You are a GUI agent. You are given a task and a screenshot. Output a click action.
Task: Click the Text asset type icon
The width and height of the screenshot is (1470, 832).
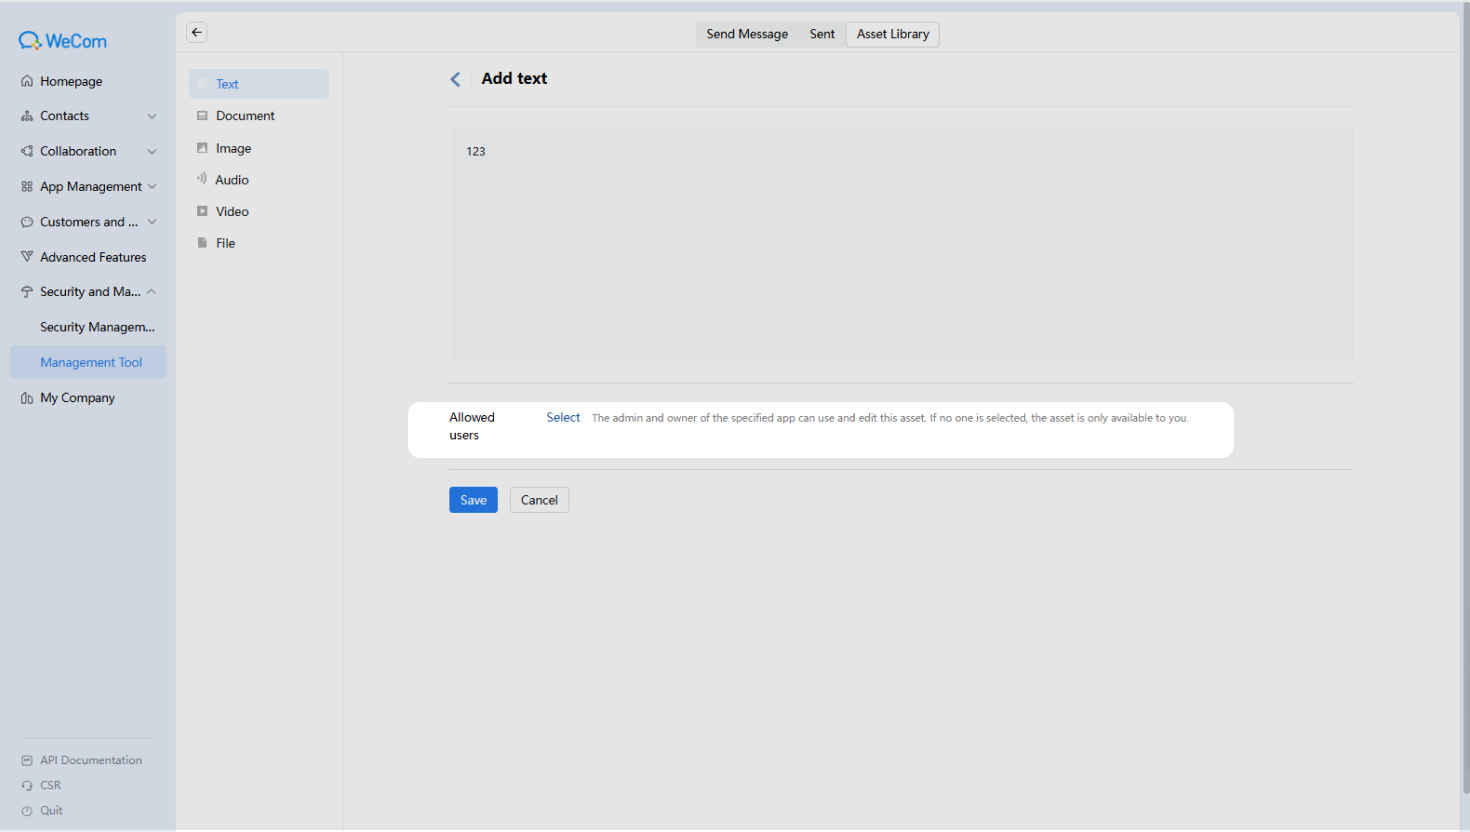tap(202, 84)
